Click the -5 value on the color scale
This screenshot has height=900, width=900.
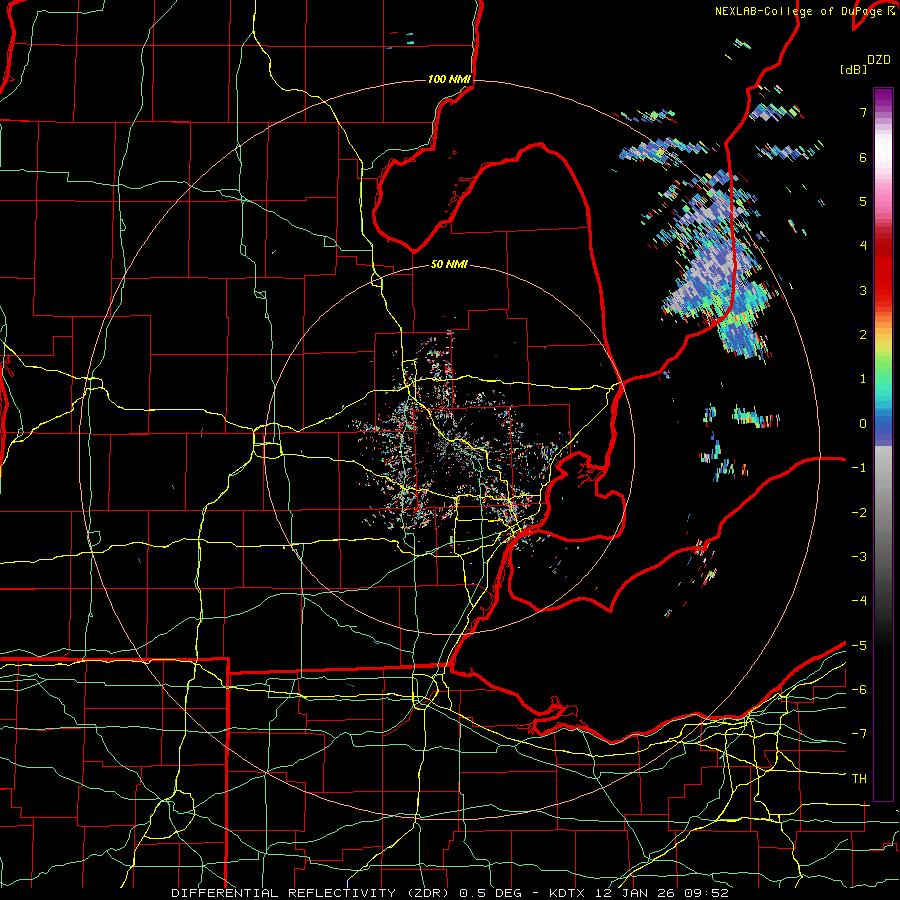point(859,645)
